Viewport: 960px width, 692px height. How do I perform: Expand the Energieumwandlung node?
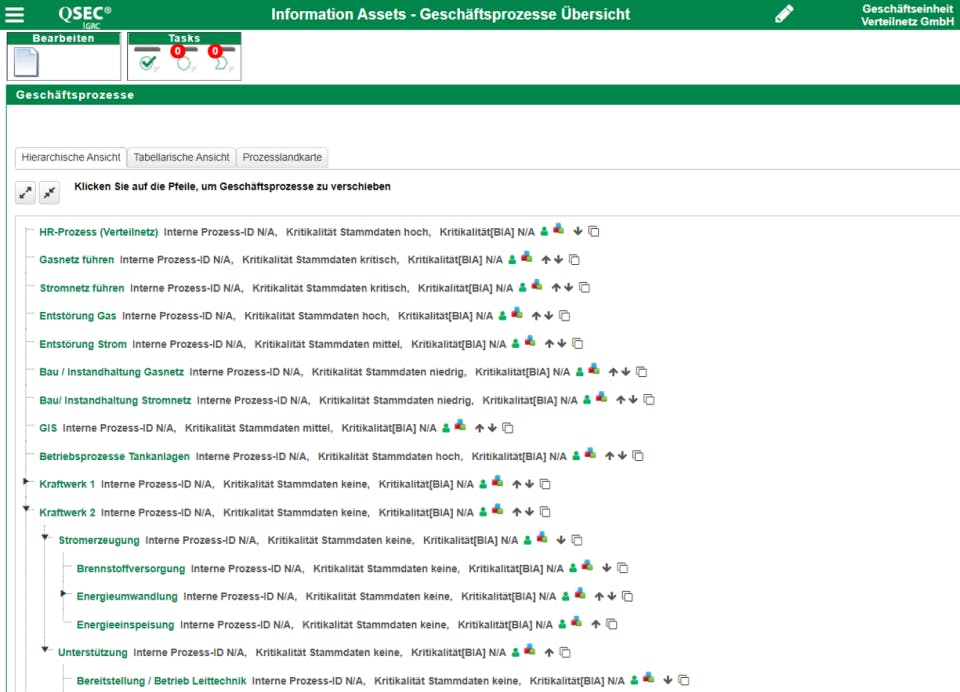[63, 593]
